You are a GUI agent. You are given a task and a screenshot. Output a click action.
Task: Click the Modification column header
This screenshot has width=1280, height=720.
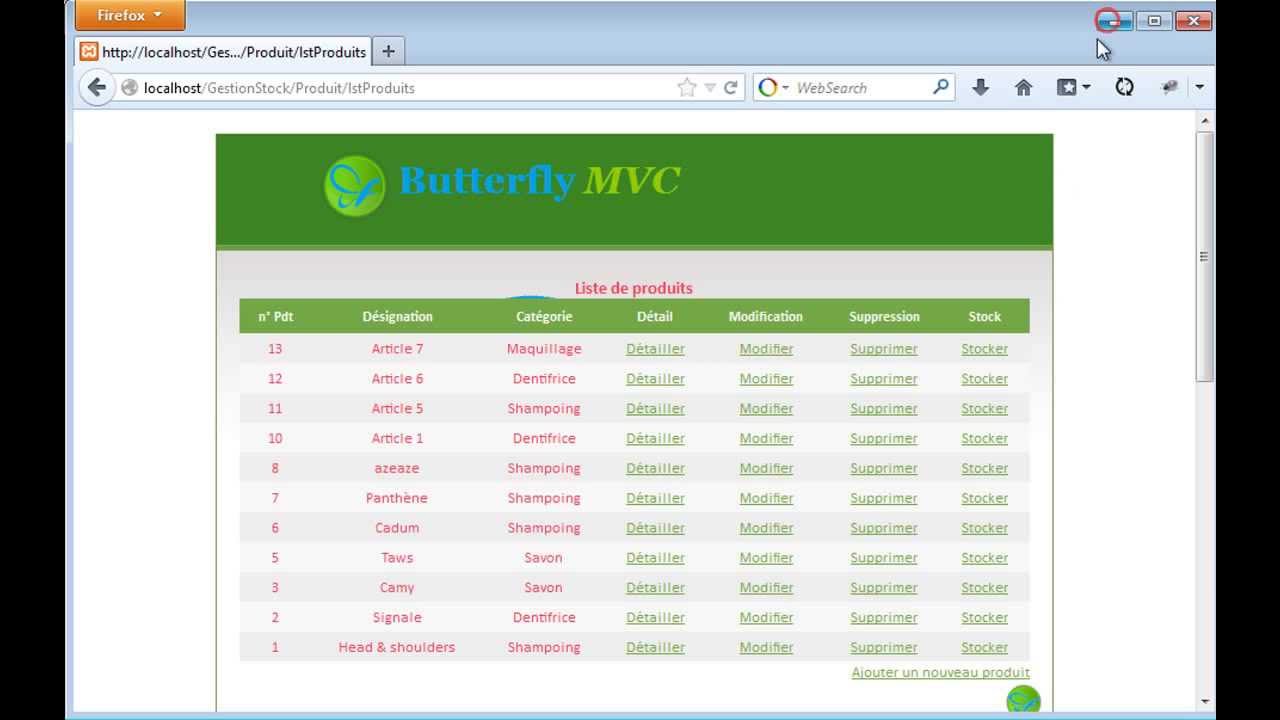click(766, 316)
